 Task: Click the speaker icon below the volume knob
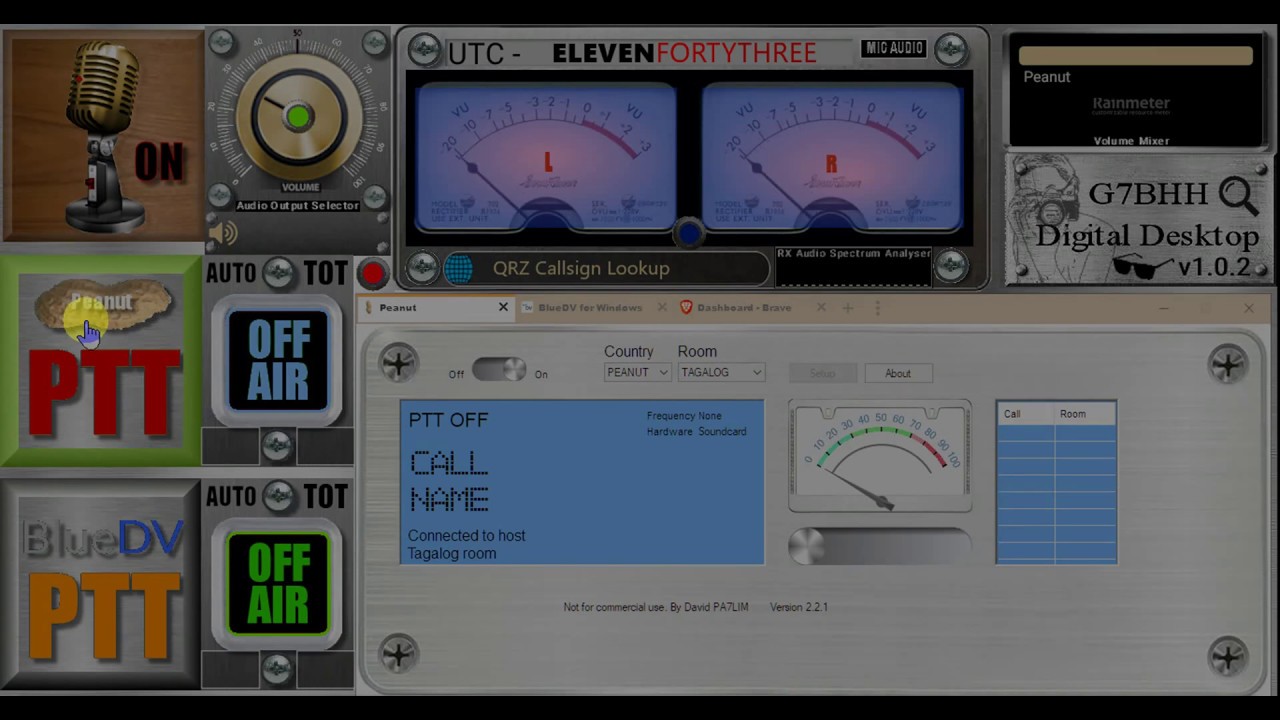(x=223, y=233)
